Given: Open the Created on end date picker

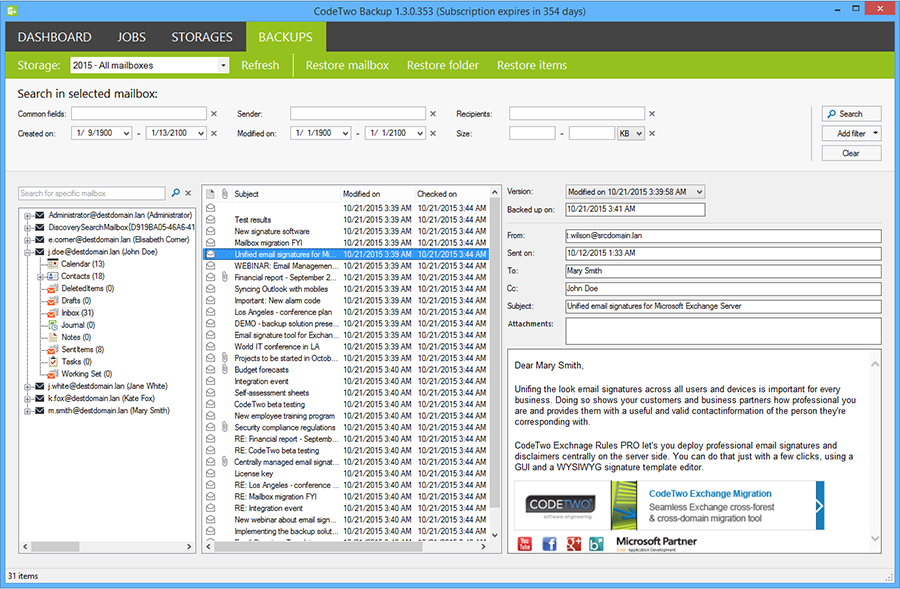Looking at the screenshot, I should coord(201,133).
